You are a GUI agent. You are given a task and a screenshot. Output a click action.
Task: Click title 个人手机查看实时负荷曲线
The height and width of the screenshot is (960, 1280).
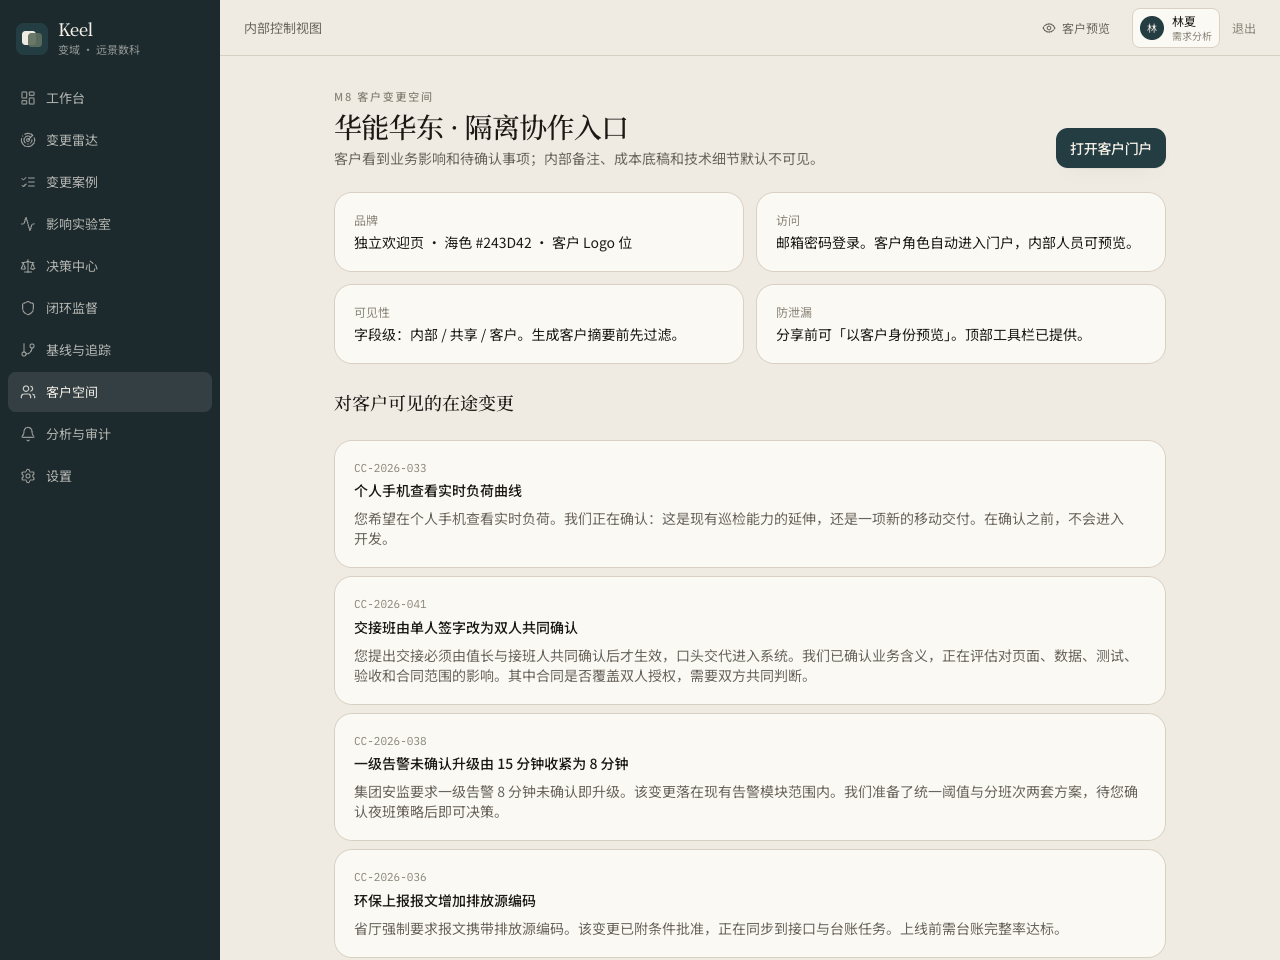point(438,491)
